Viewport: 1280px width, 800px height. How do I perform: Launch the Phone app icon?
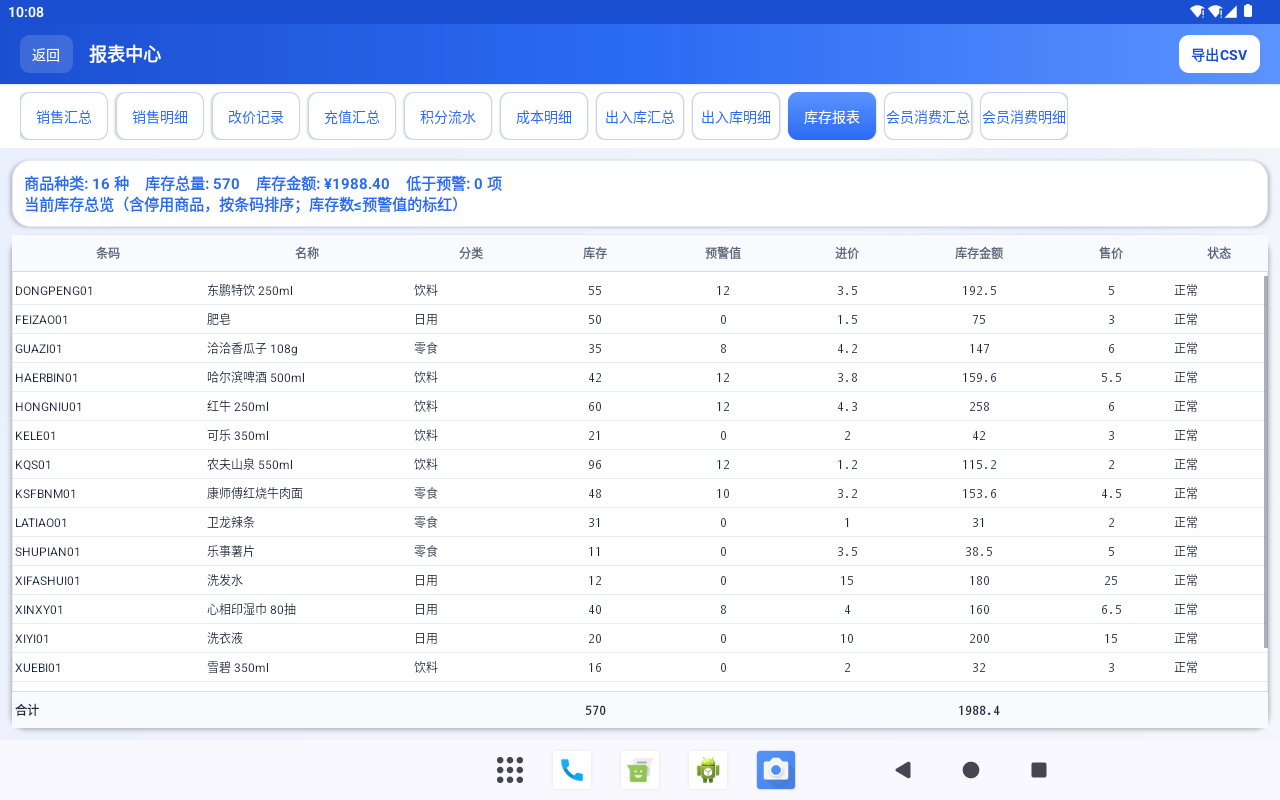click(572, 770)
